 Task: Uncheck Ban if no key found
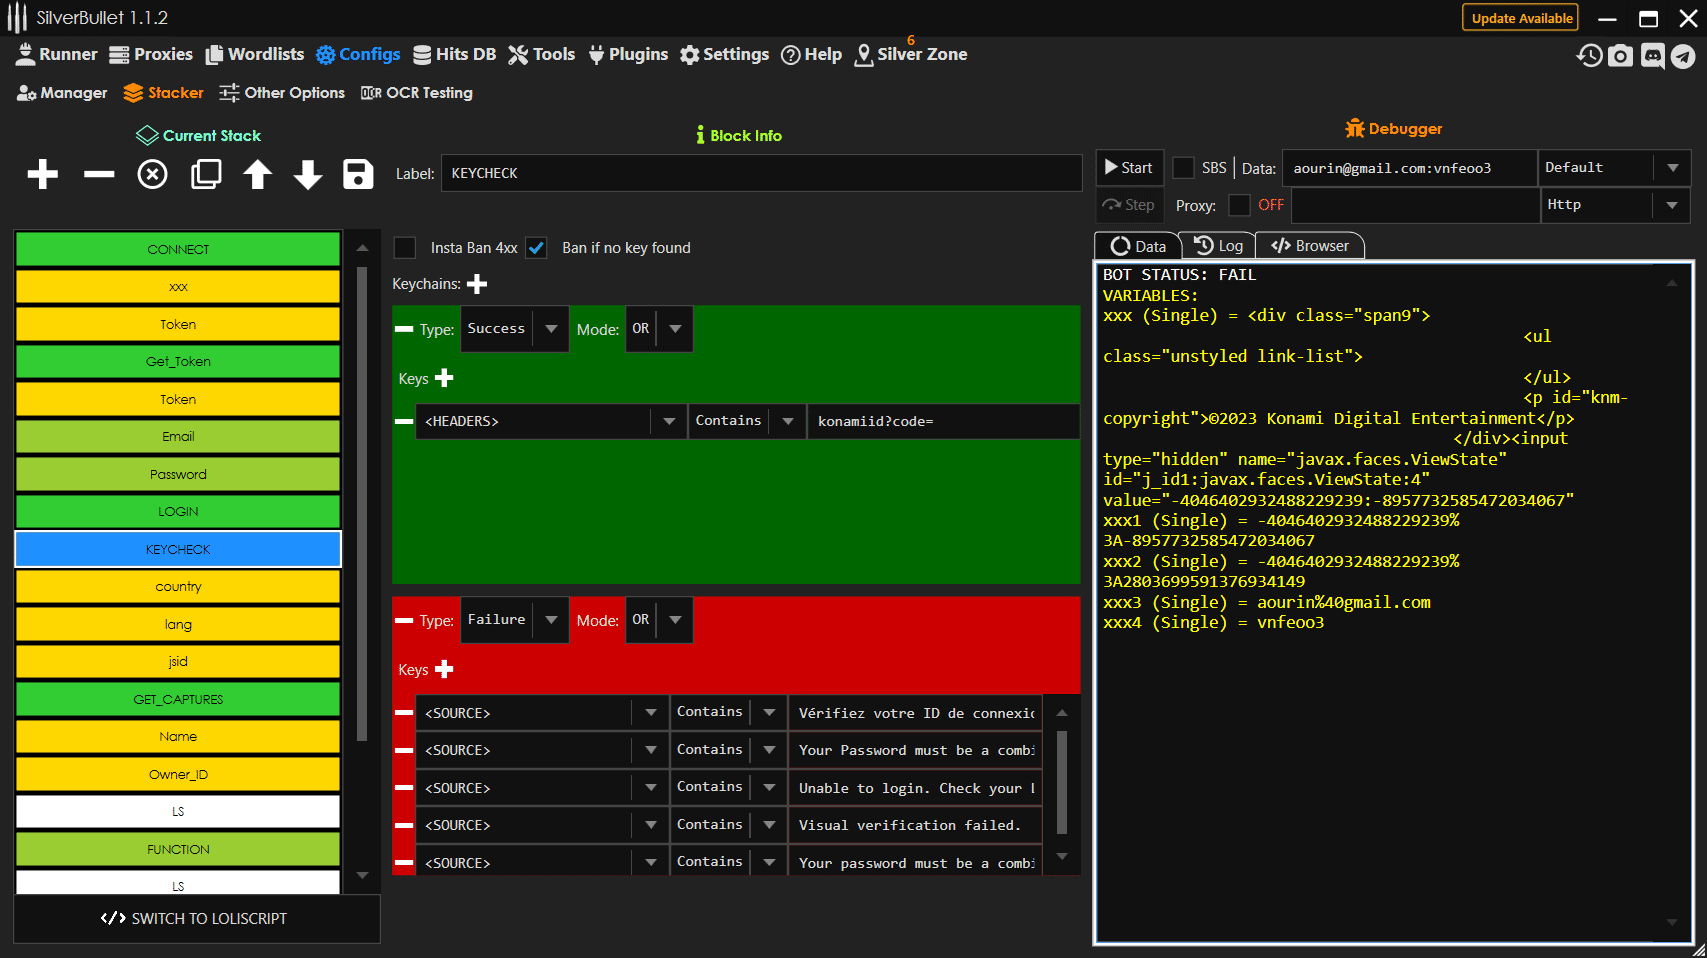pyautogui.click(x=537, y=248)
